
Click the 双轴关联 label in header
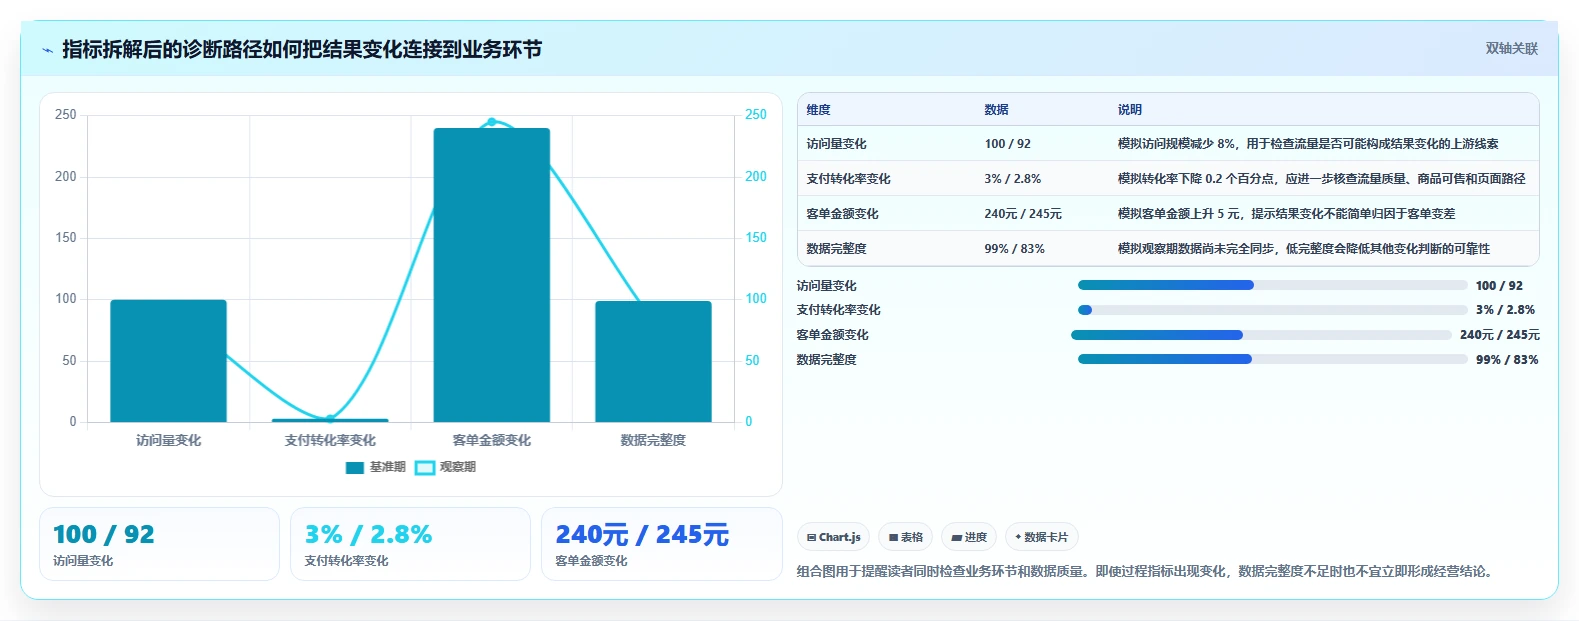click(x=1511, y=48)
